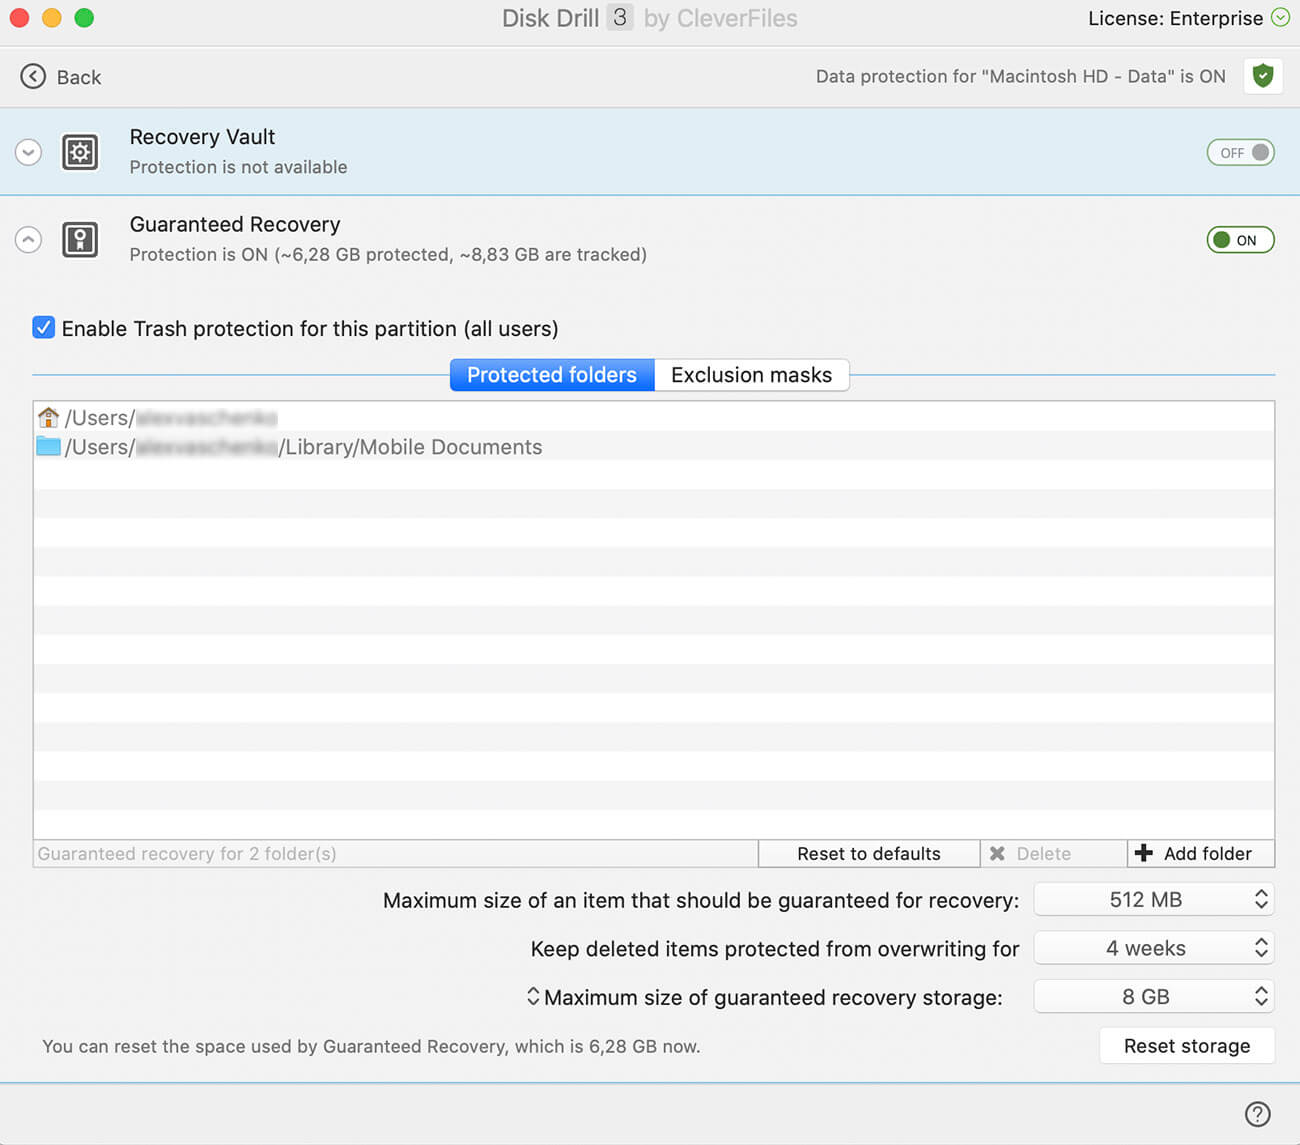Select the blue Mobile Documents folder icon

[x=48, y=446]
